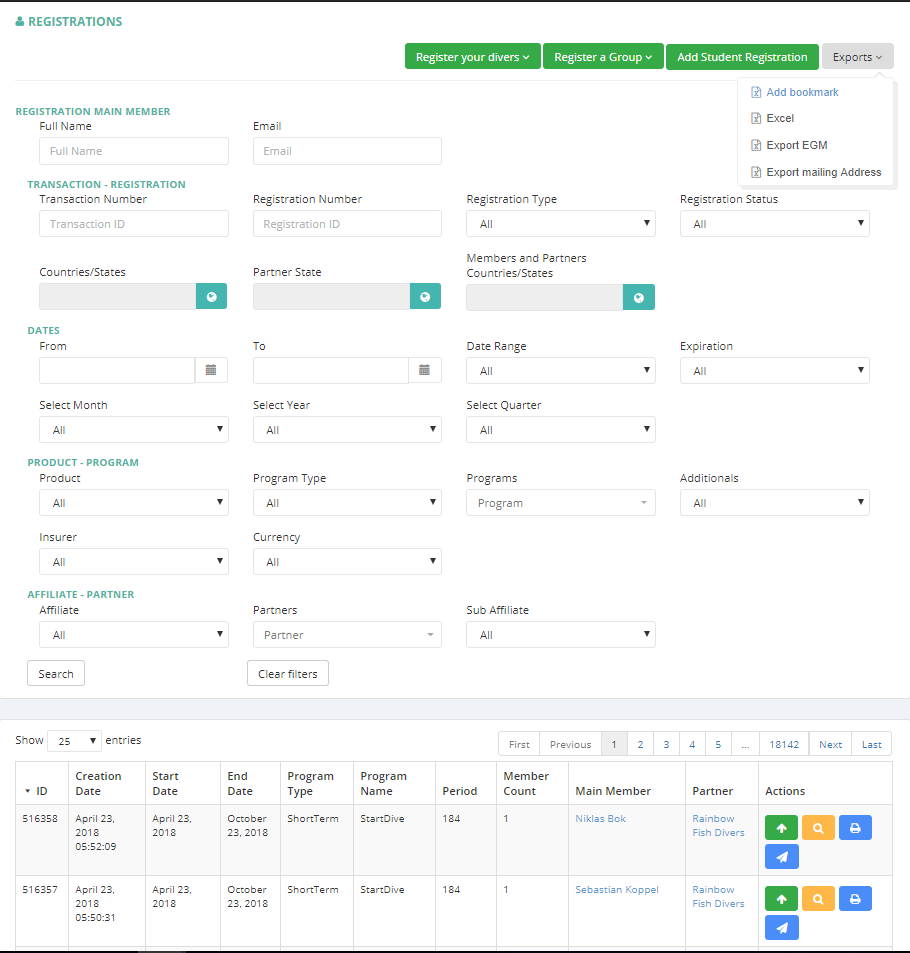Go to page 2 of results

[640, 744]
